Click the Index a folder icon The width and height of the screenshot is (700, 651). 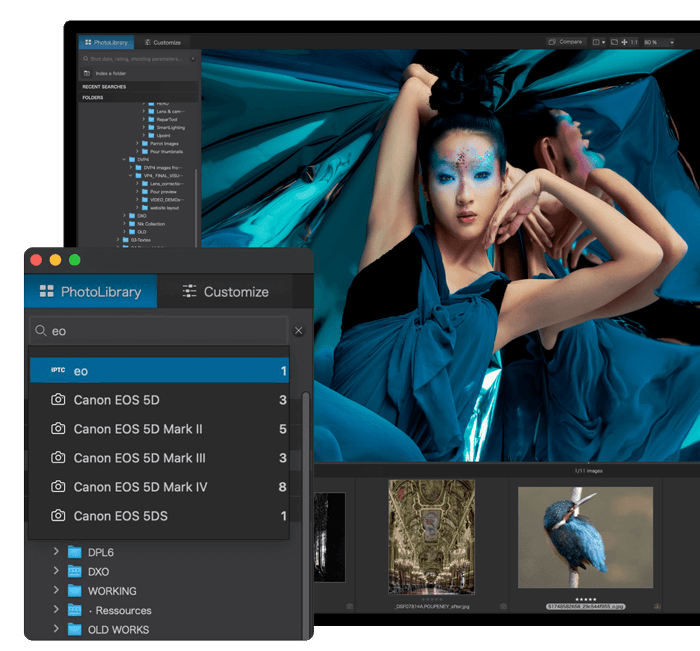tap(87, 73)
